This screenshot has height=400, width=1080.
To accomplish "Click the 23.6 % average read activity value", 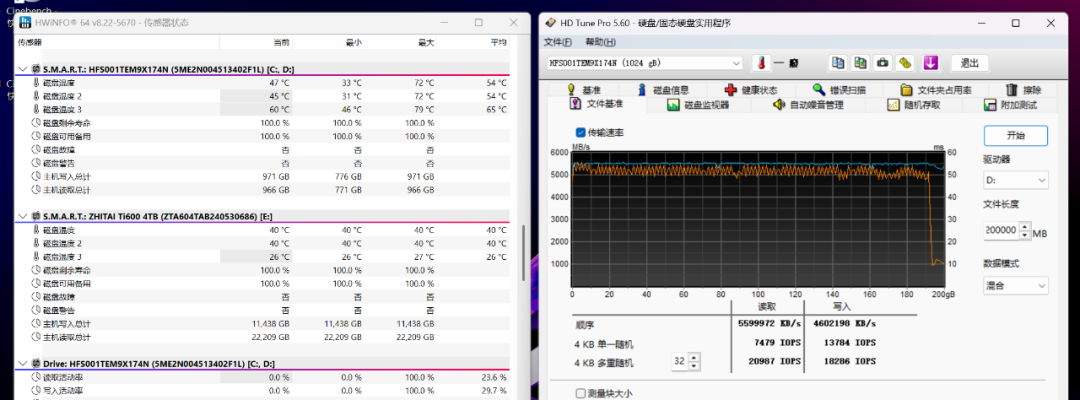I will (x=493, y=377).
